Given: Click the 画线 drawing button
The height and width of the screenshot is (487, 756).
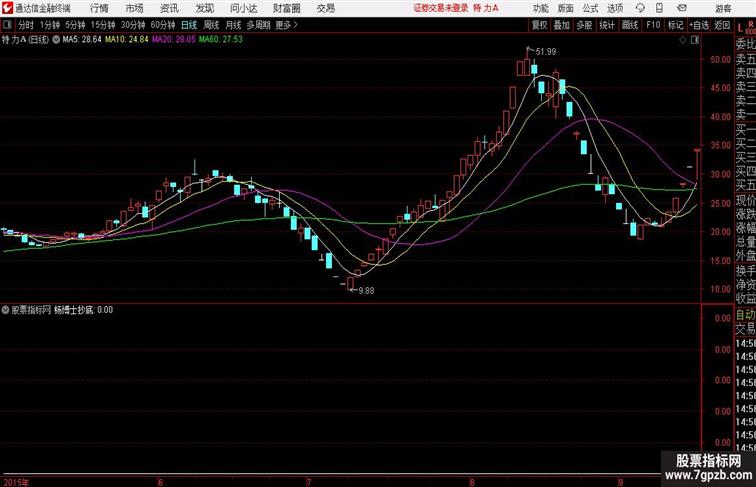Looking at the screenshot, I should [630, 25].
